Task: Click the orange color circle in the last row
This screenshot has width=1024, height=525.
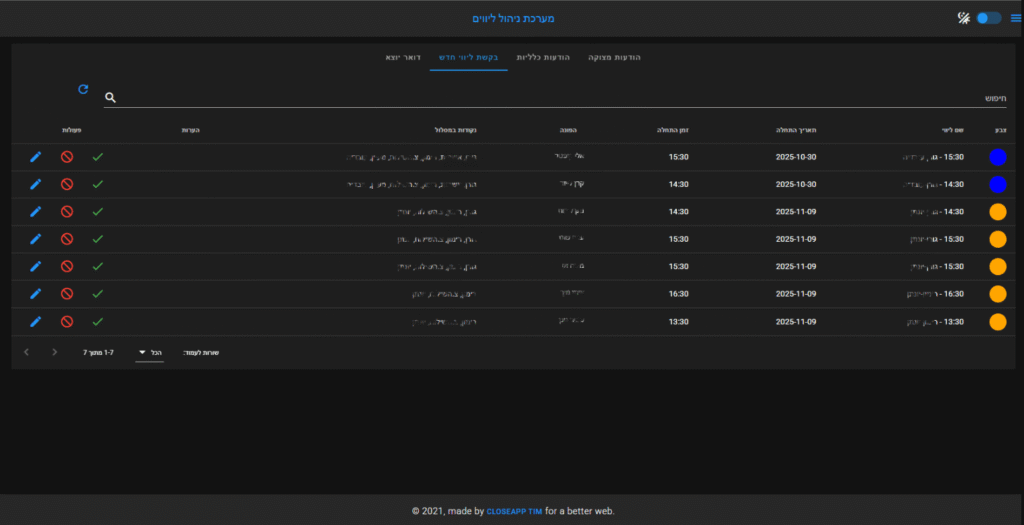Action: 997,322
